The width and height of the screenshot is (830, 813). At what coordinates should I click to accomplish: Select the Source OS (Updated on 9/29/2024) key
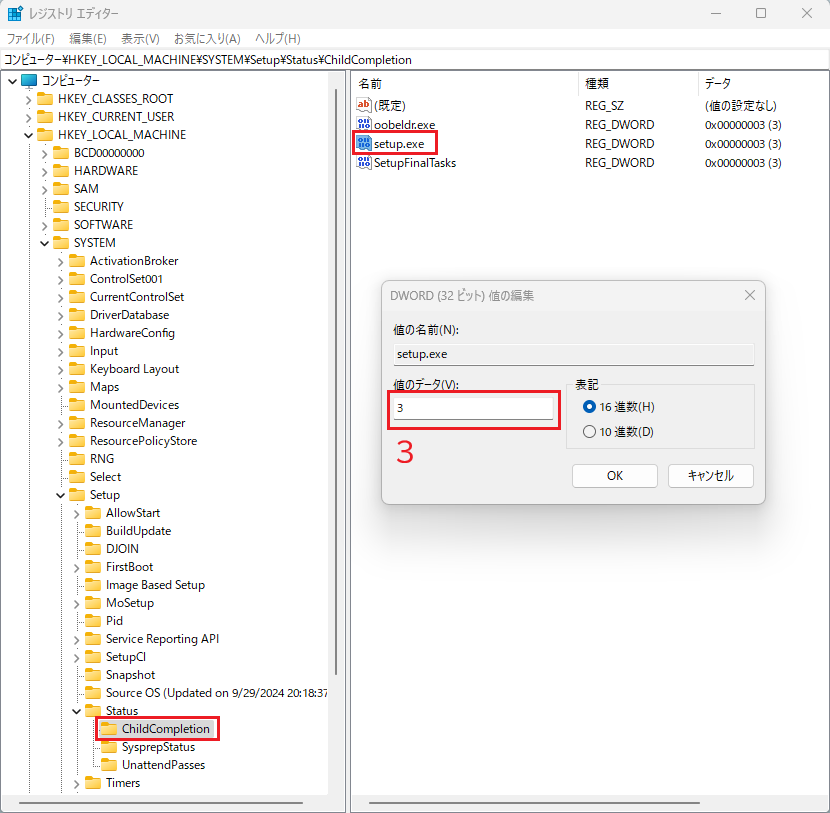(216, 693)
